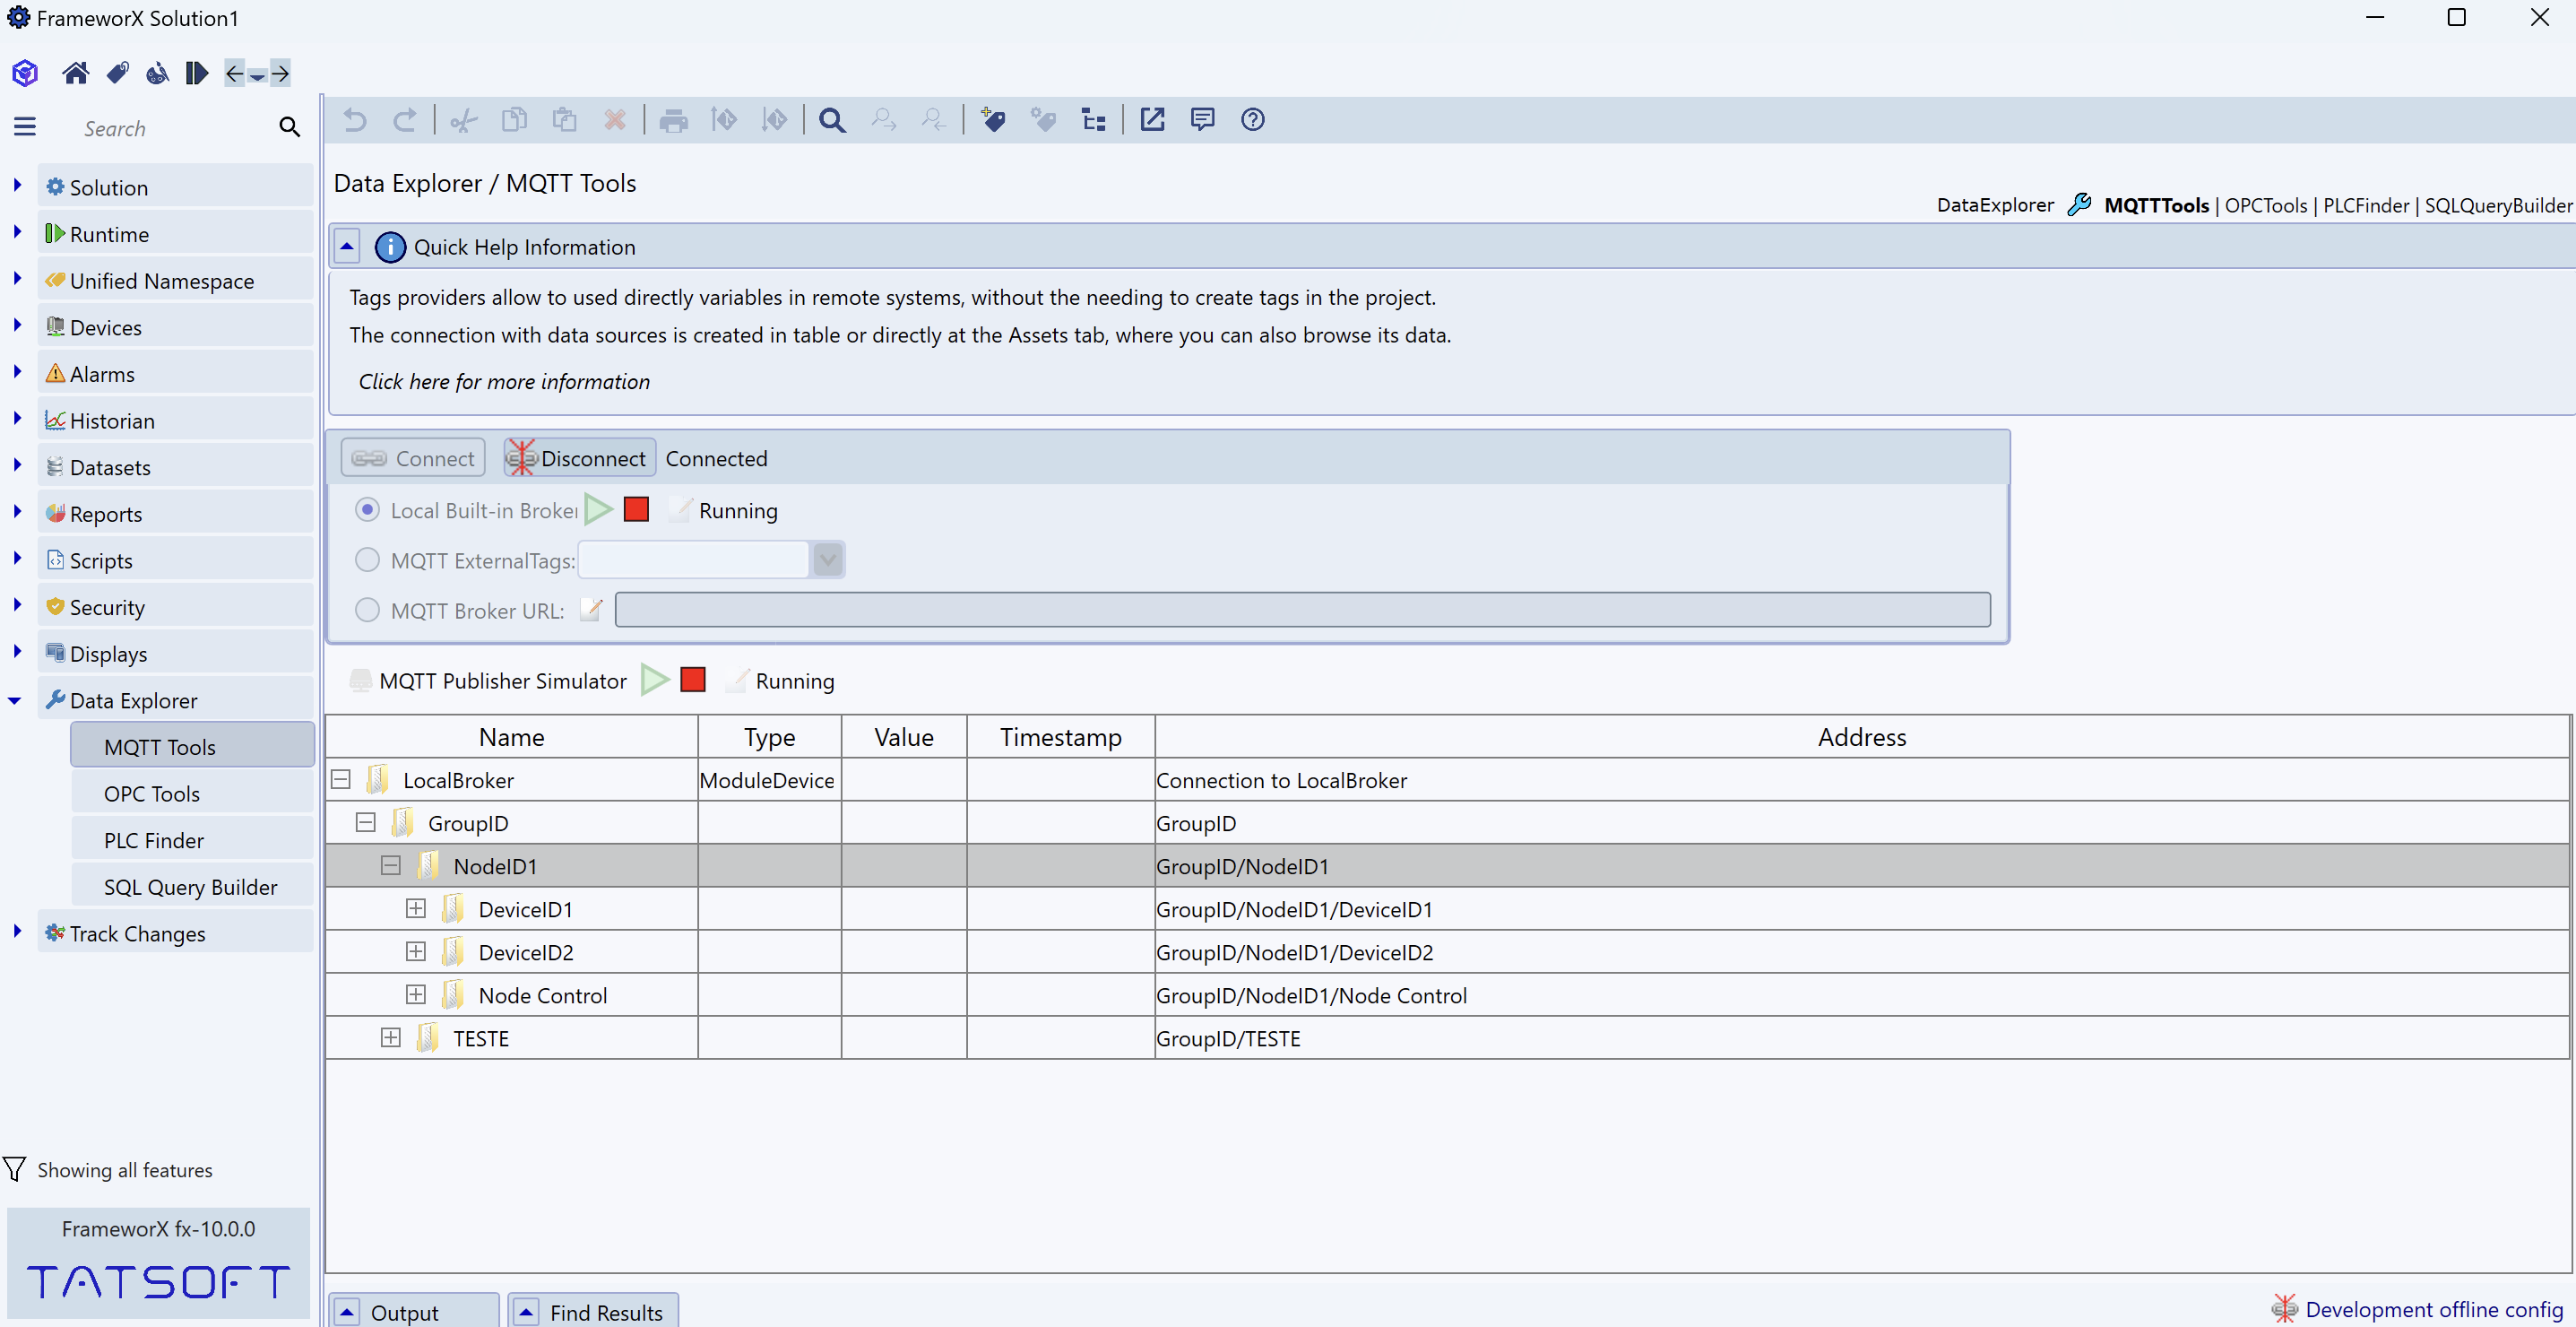Click the tag icon beside Home
2576x1327 pixels.
117,73
